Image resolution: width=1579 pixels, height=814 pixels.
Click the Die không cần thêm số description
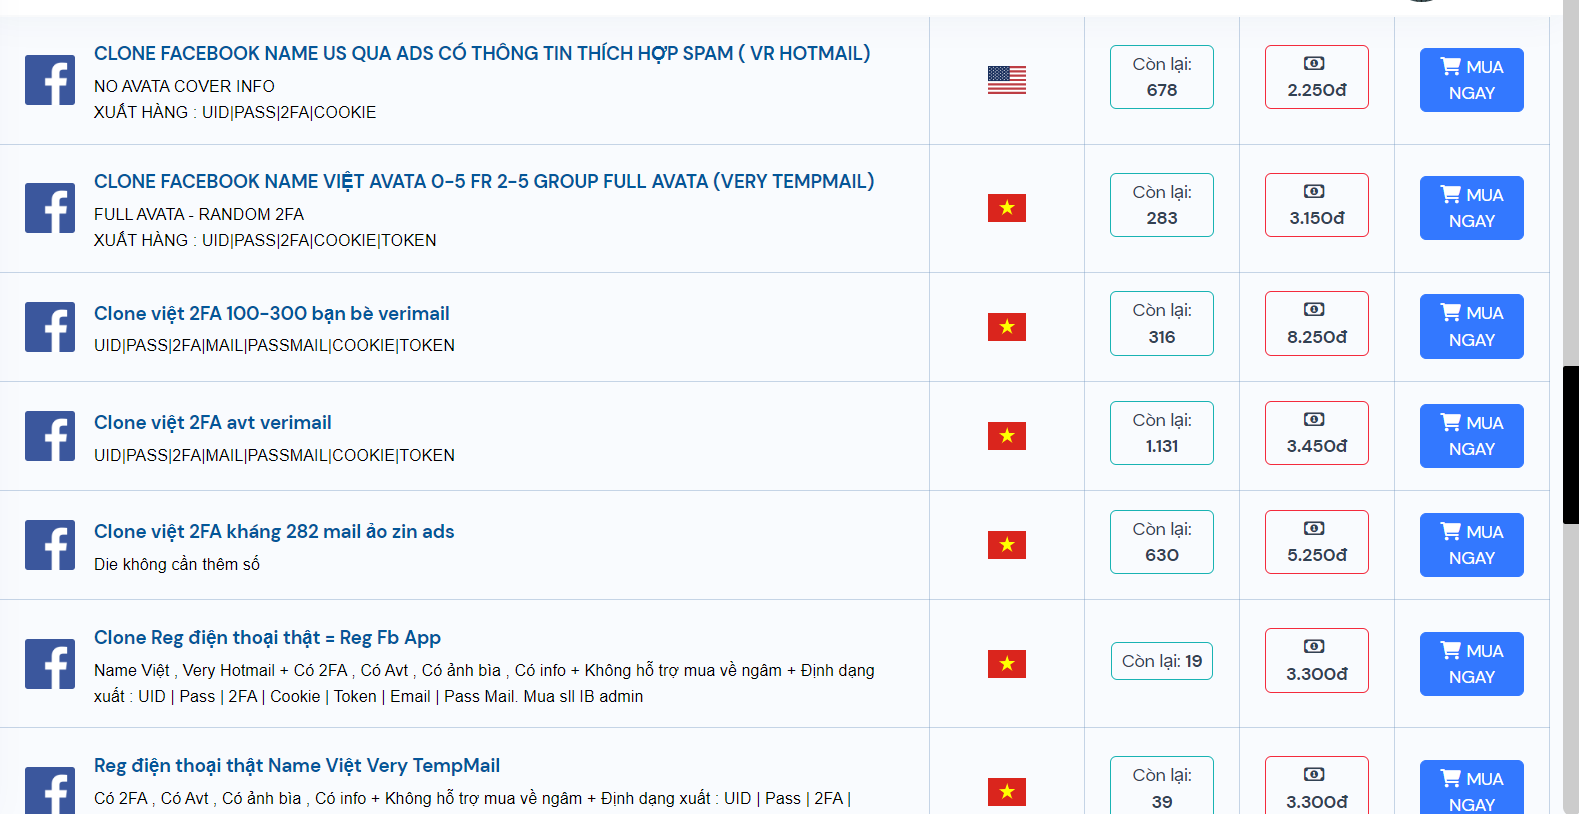(177, 564)
